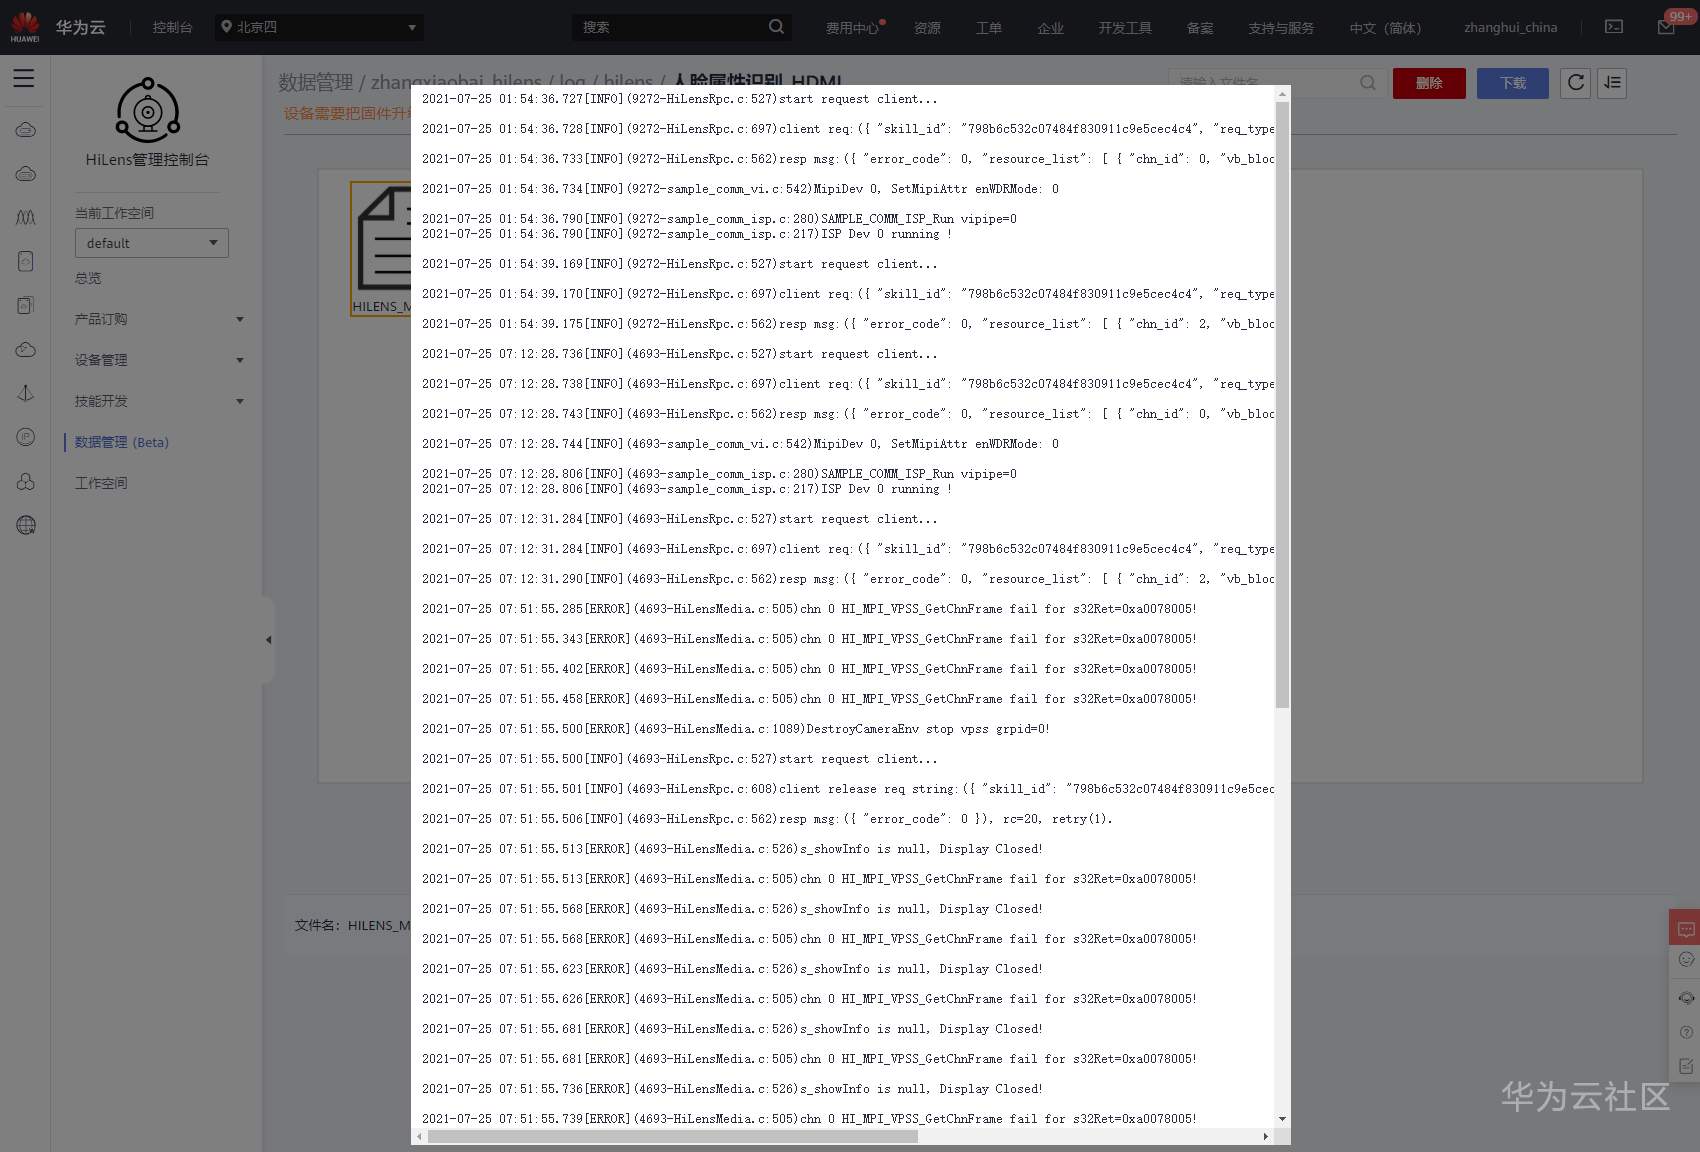Viewport: 1700px width, 1152px height.
Task: Open the location pin region selector
Action: 319,27
